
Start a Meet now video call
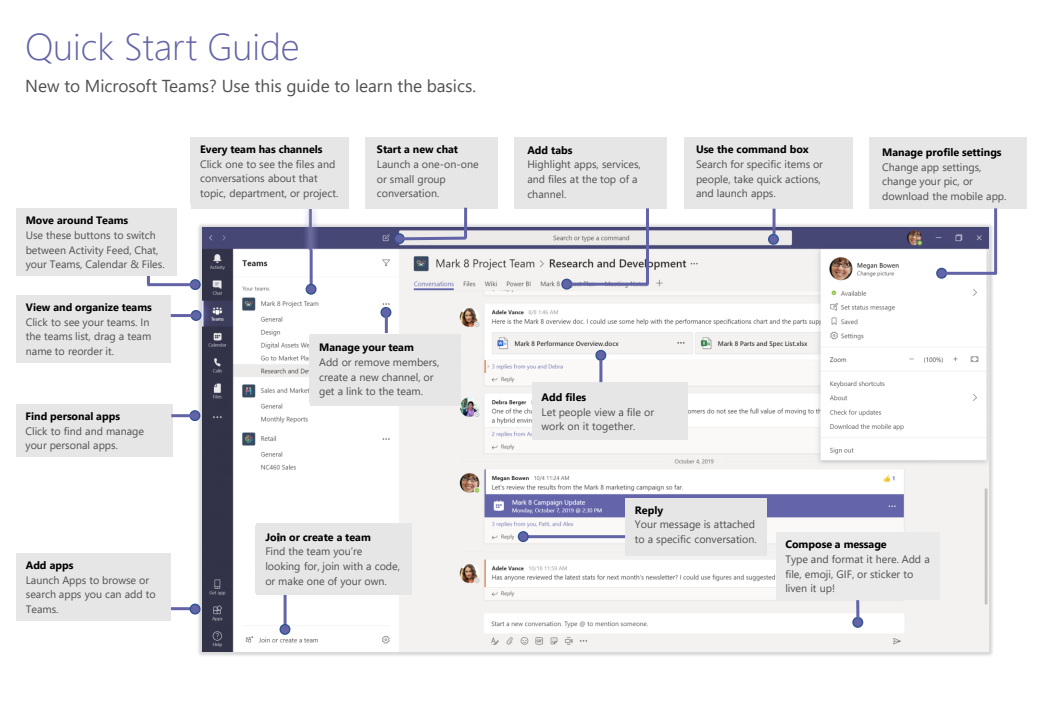pyautogui.click(x=568, y=641)
